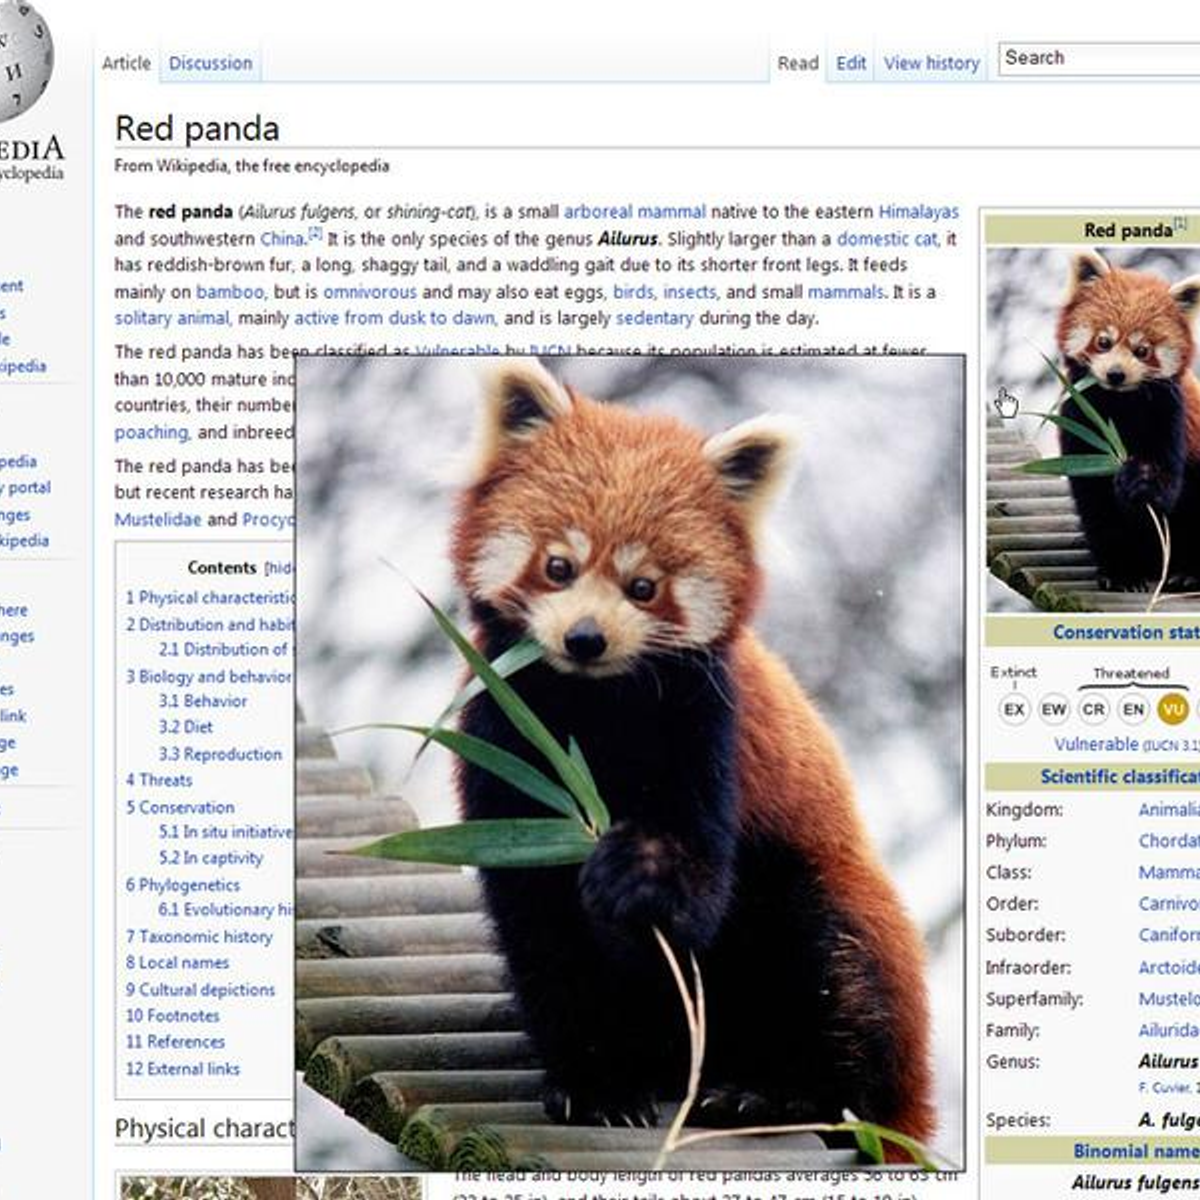
Task: Select the CR conservation status icon
Action: click(1094, 709)
